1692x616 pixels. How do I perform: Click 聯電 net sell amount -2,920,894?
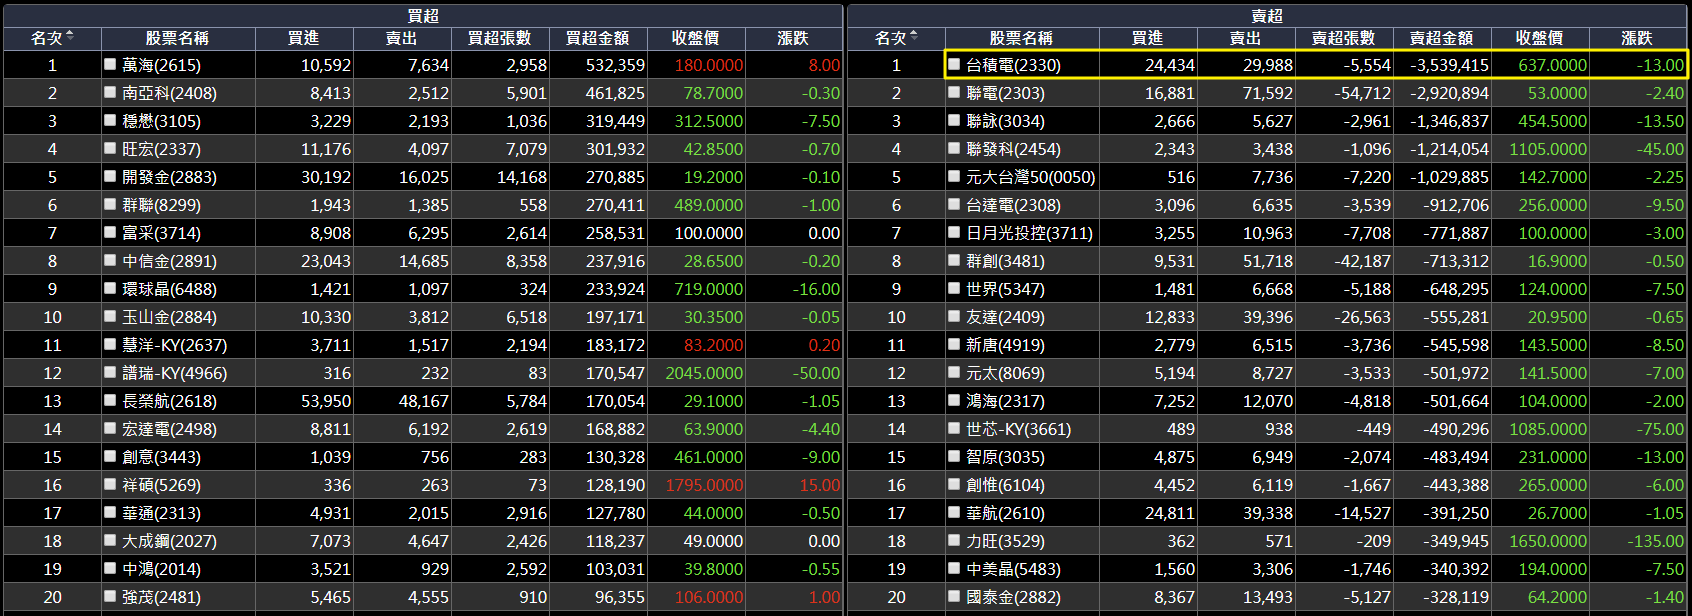point(1449,93)
